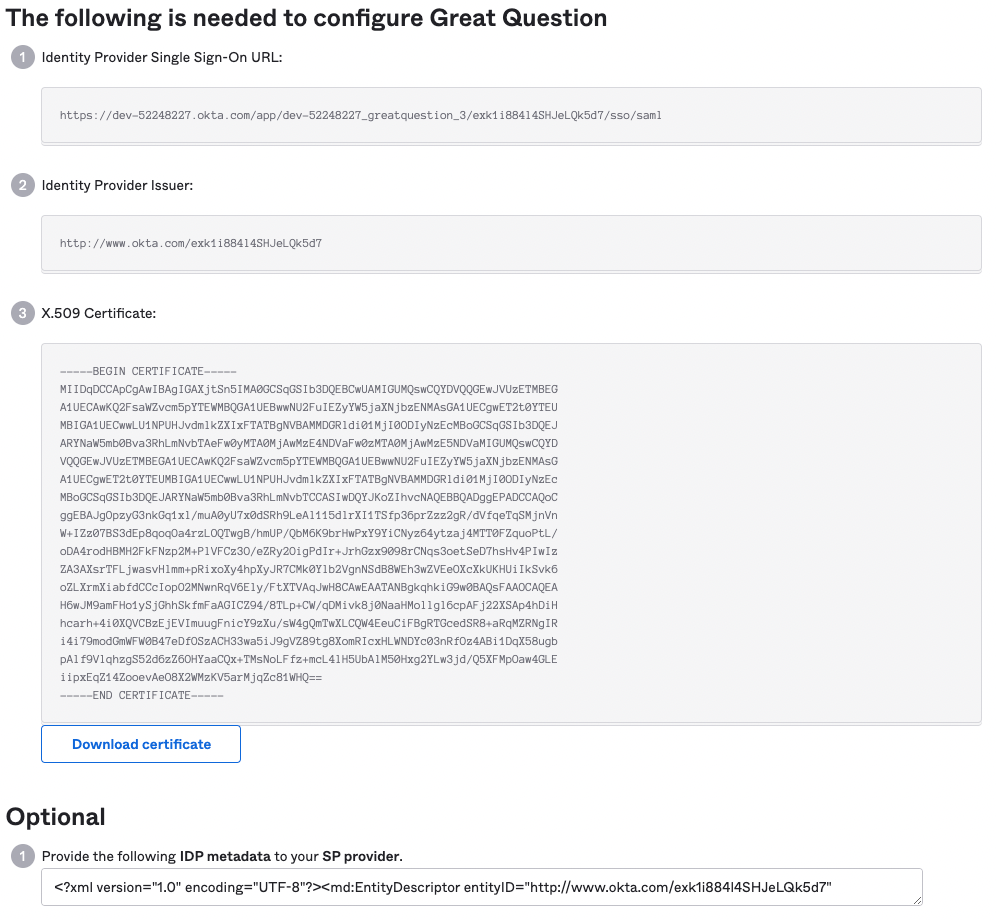Click the 'Optional' section heading
The image size is (996, 920).
[x=56, y=817]
